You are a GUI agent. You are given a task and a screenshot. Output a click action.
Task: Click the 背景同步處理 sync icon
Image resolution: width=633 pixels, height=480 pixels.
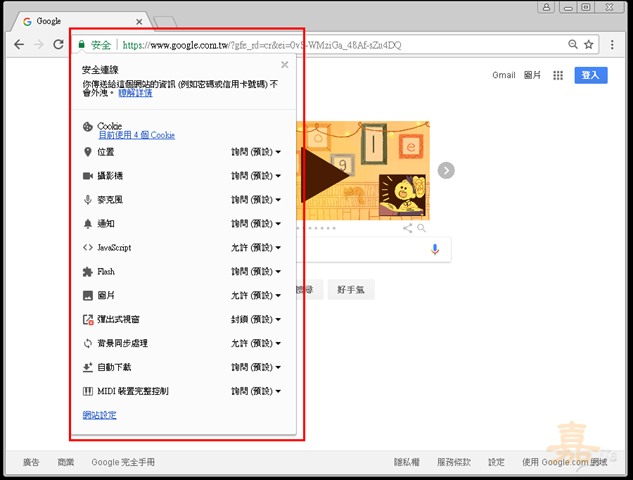coord(88,344)
